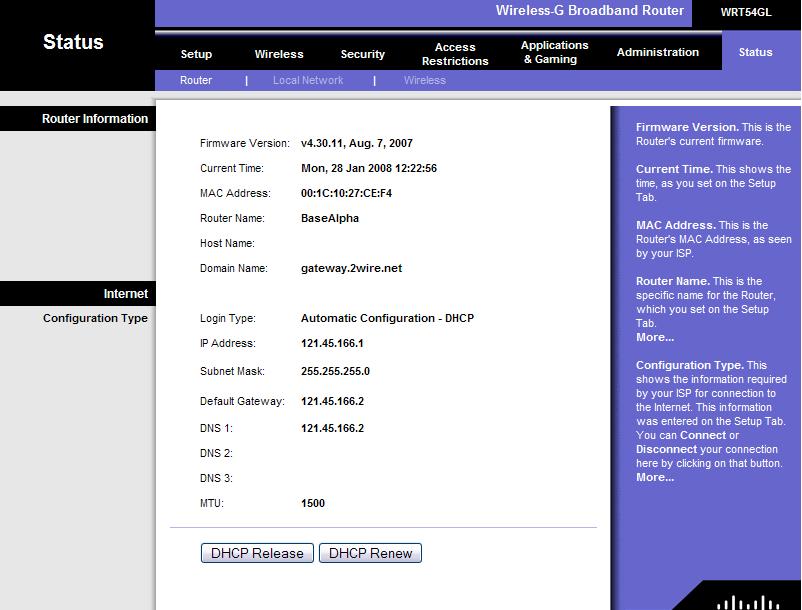Select subnet mask 255.255.255.0
Image resolution: width=802 pixels, height=610 pixels.
click(335, 371)
